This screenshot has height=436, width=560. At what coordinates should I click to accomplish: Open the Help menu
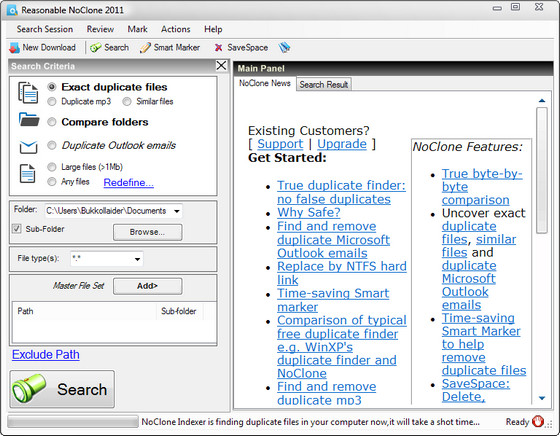[213, 29]
